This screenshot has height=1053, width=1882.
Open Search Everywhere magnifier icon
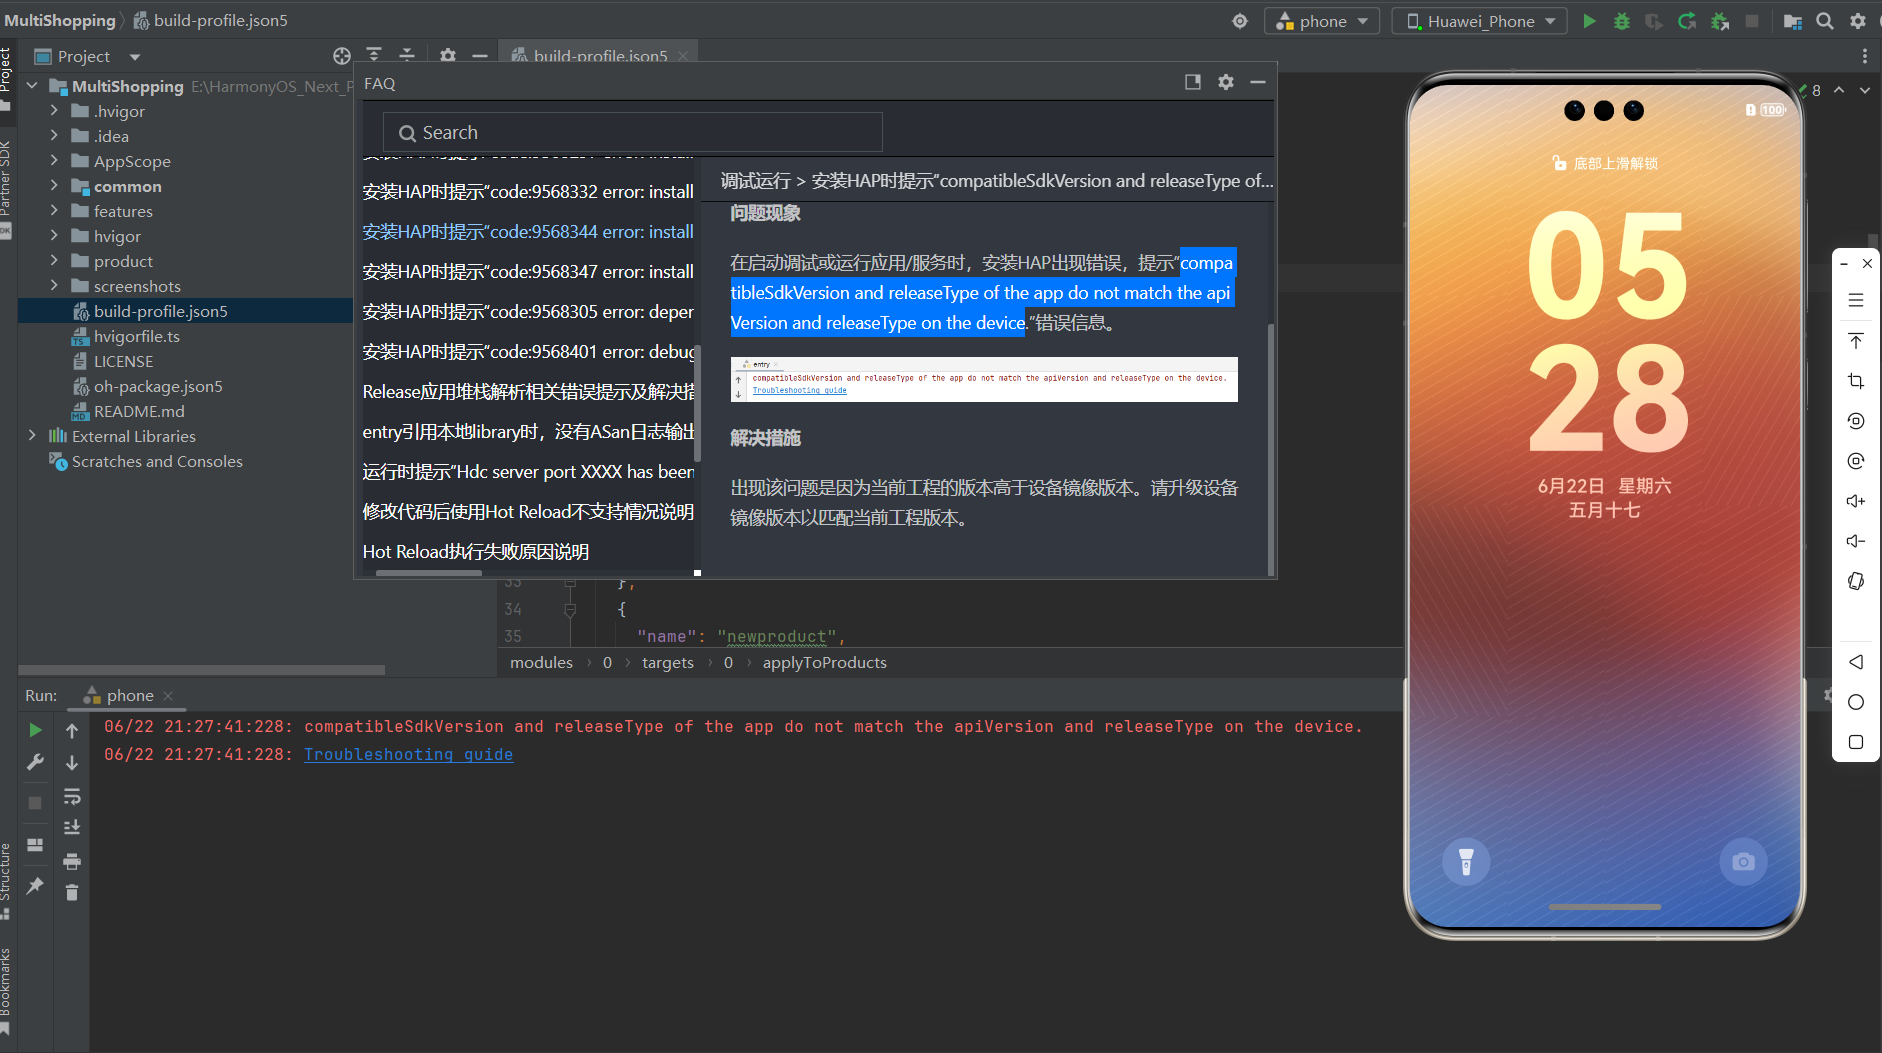click(1825, 21)
